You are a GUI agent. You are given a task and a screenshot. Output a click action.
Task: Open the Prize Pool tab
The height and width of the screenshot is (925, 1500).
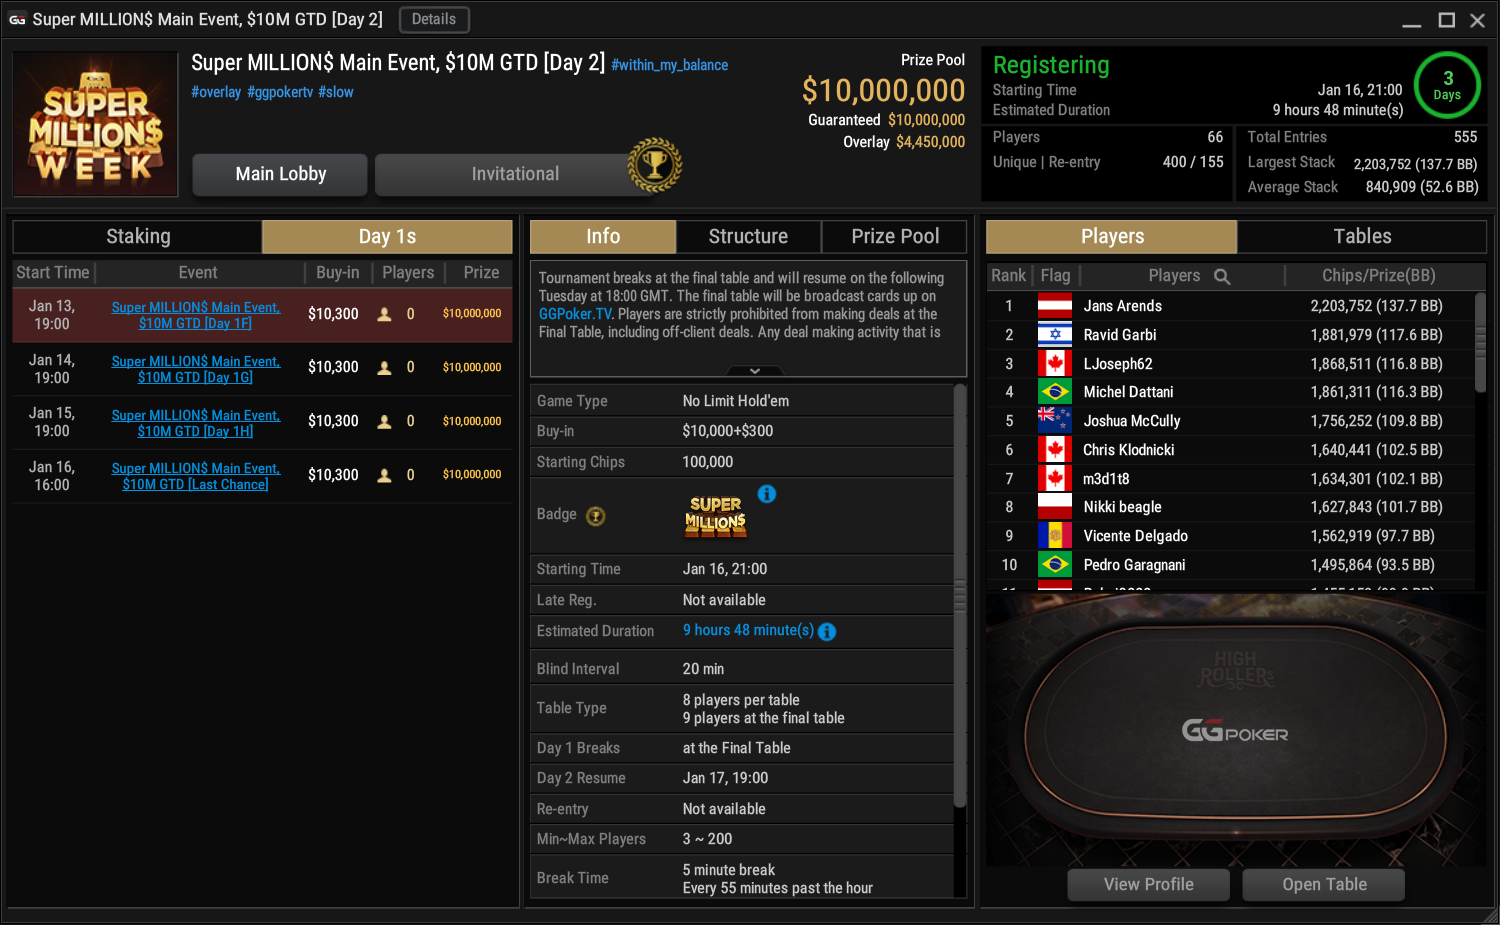[x=895, y=237]
